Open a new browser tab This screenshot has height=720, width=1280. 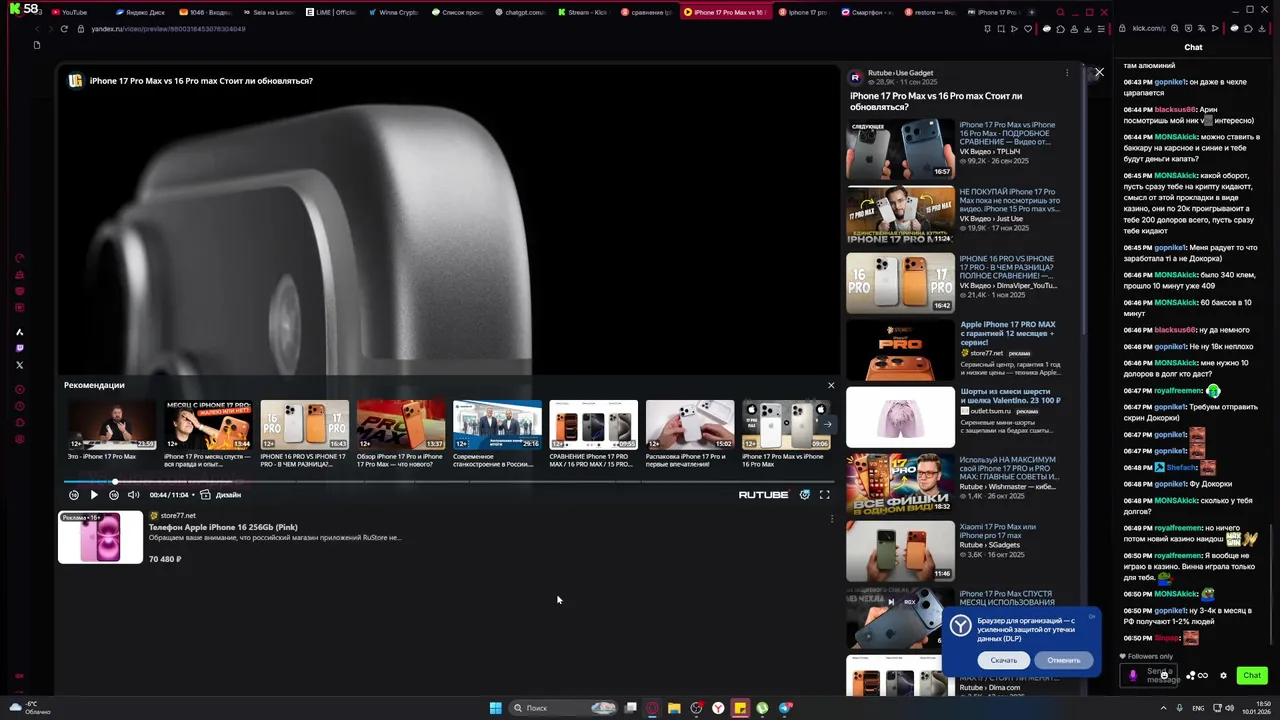pos(1032,12)
